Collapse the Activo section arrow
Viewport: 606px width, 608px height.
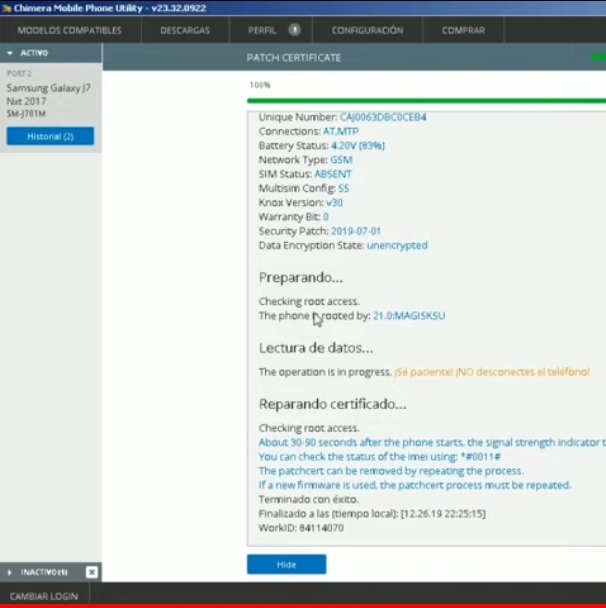pos(10,53)
